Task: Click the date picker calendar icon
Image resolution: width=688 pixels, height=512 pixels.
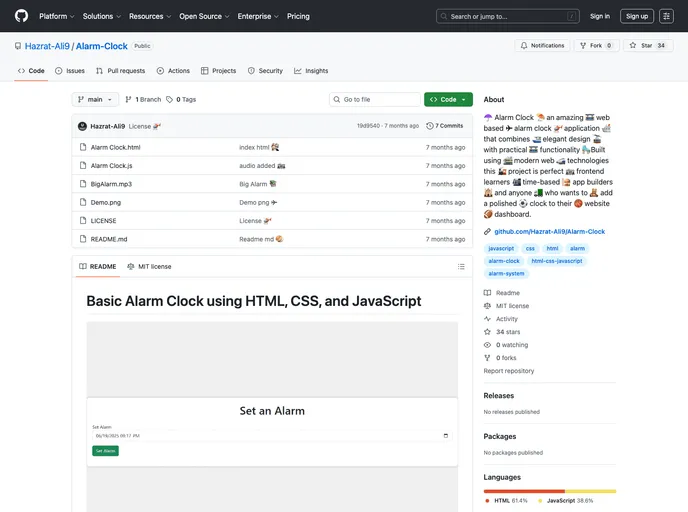Action: (x=445, y=436)
